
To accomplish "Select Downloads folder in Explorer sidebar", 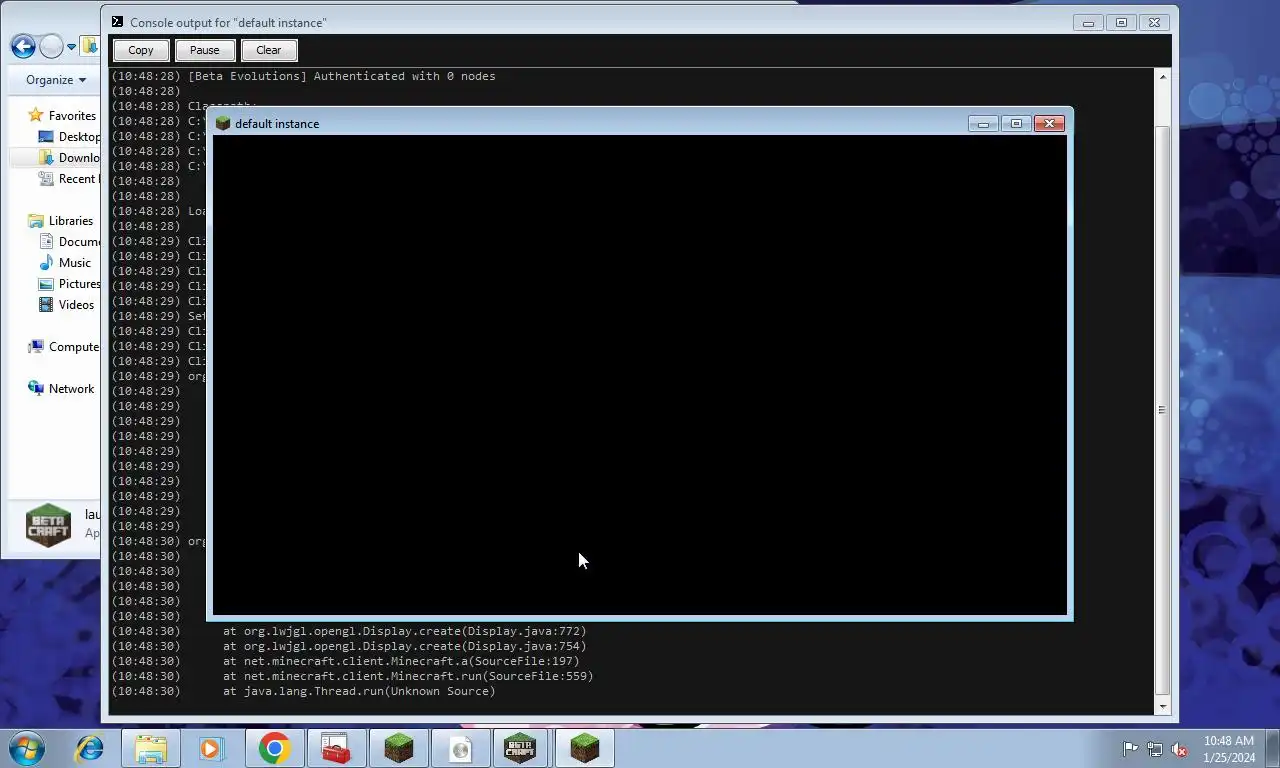I will tap(79, 158).
